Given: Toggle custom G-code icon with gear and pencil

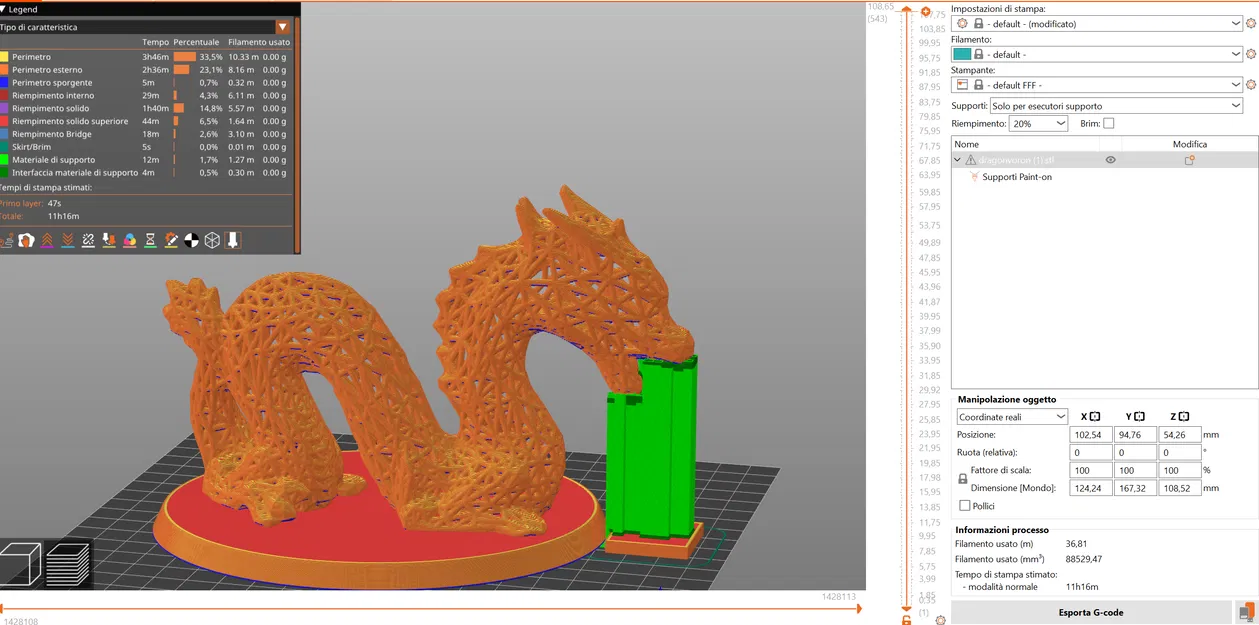Looking at the screenshot, I should [171, 240].
